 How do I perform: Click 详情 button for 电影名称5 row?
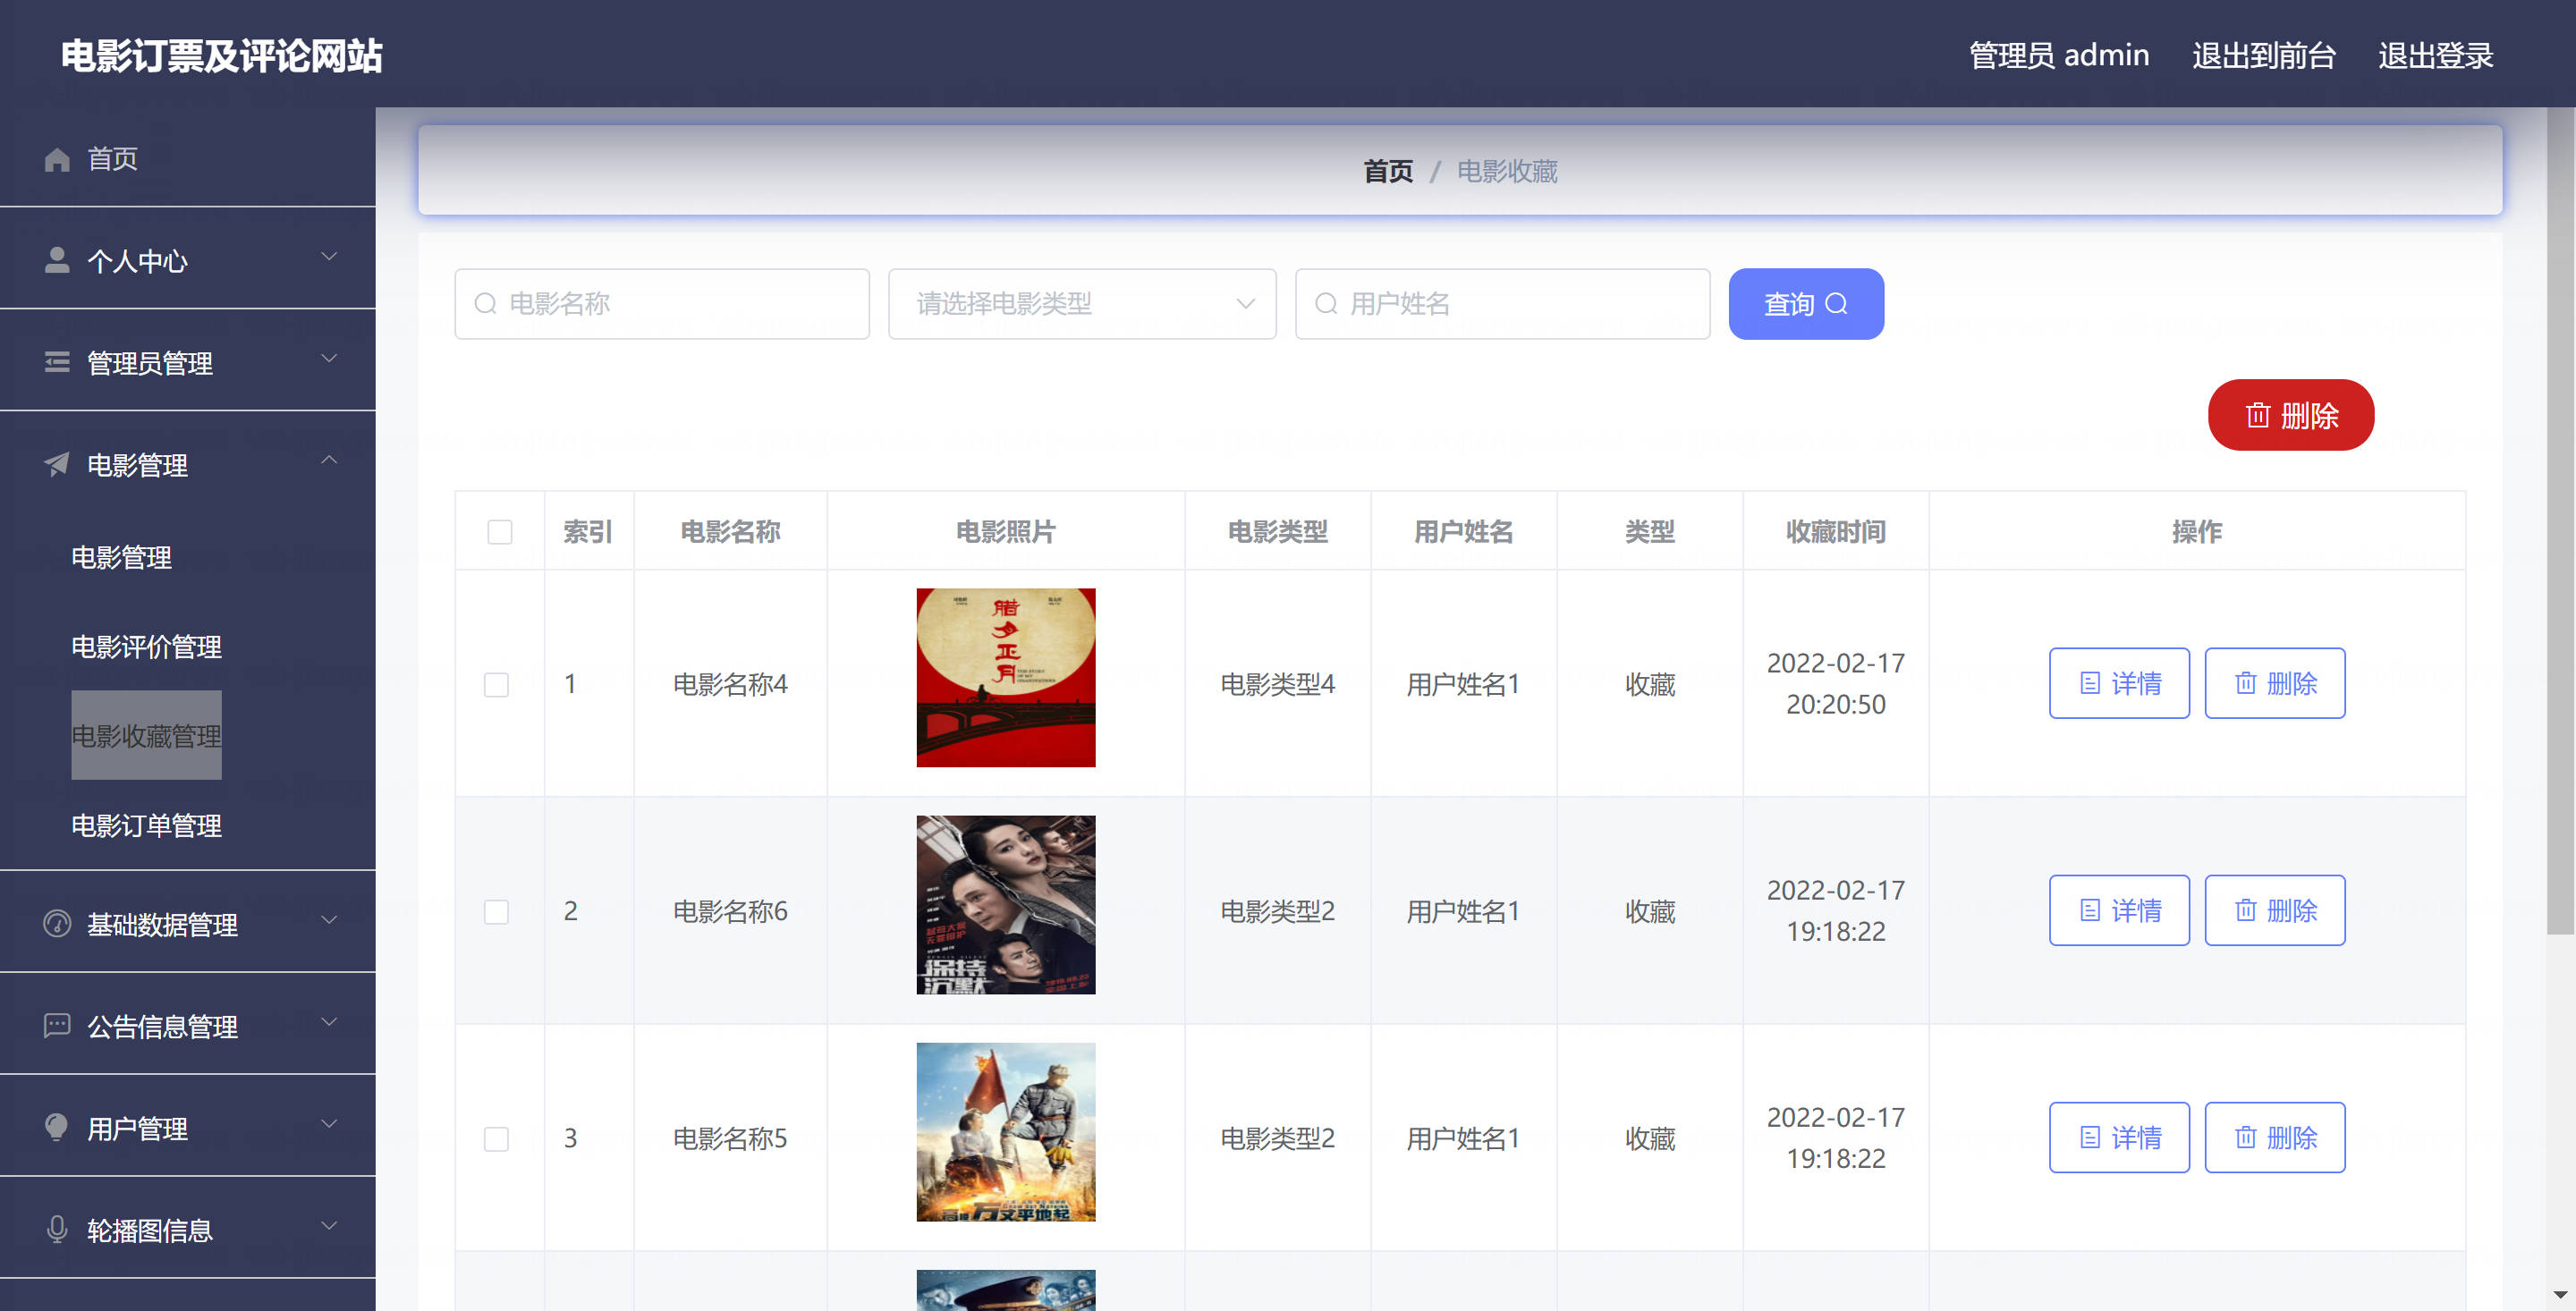coord(2118,1137)
